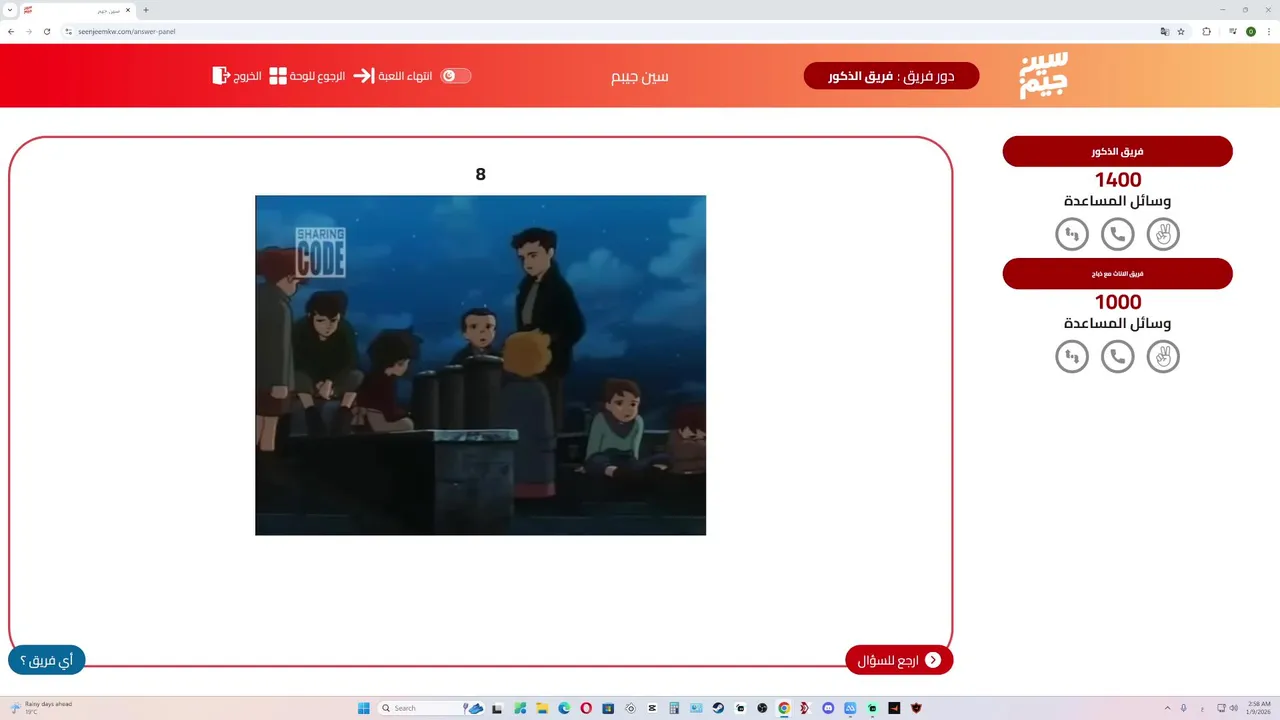Click the browser forward arrow
1280x720 pixels.
[x=28, y=31]
